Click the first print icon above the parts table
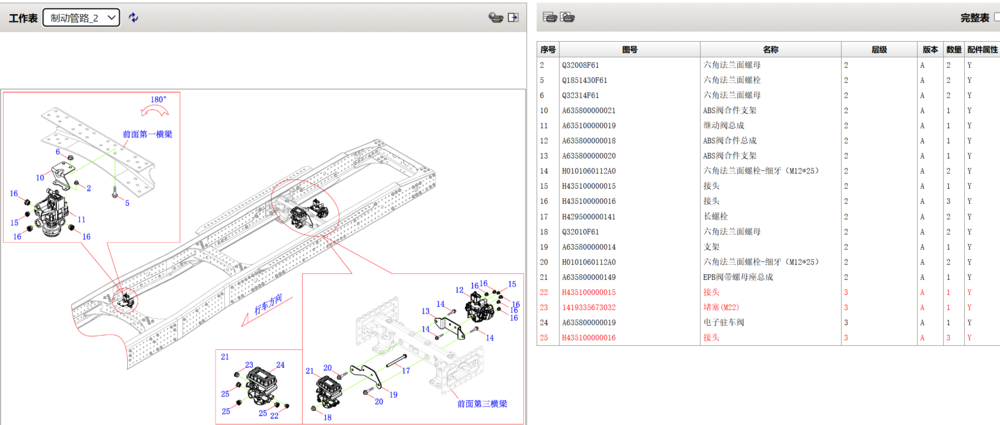 coord(550,17)
